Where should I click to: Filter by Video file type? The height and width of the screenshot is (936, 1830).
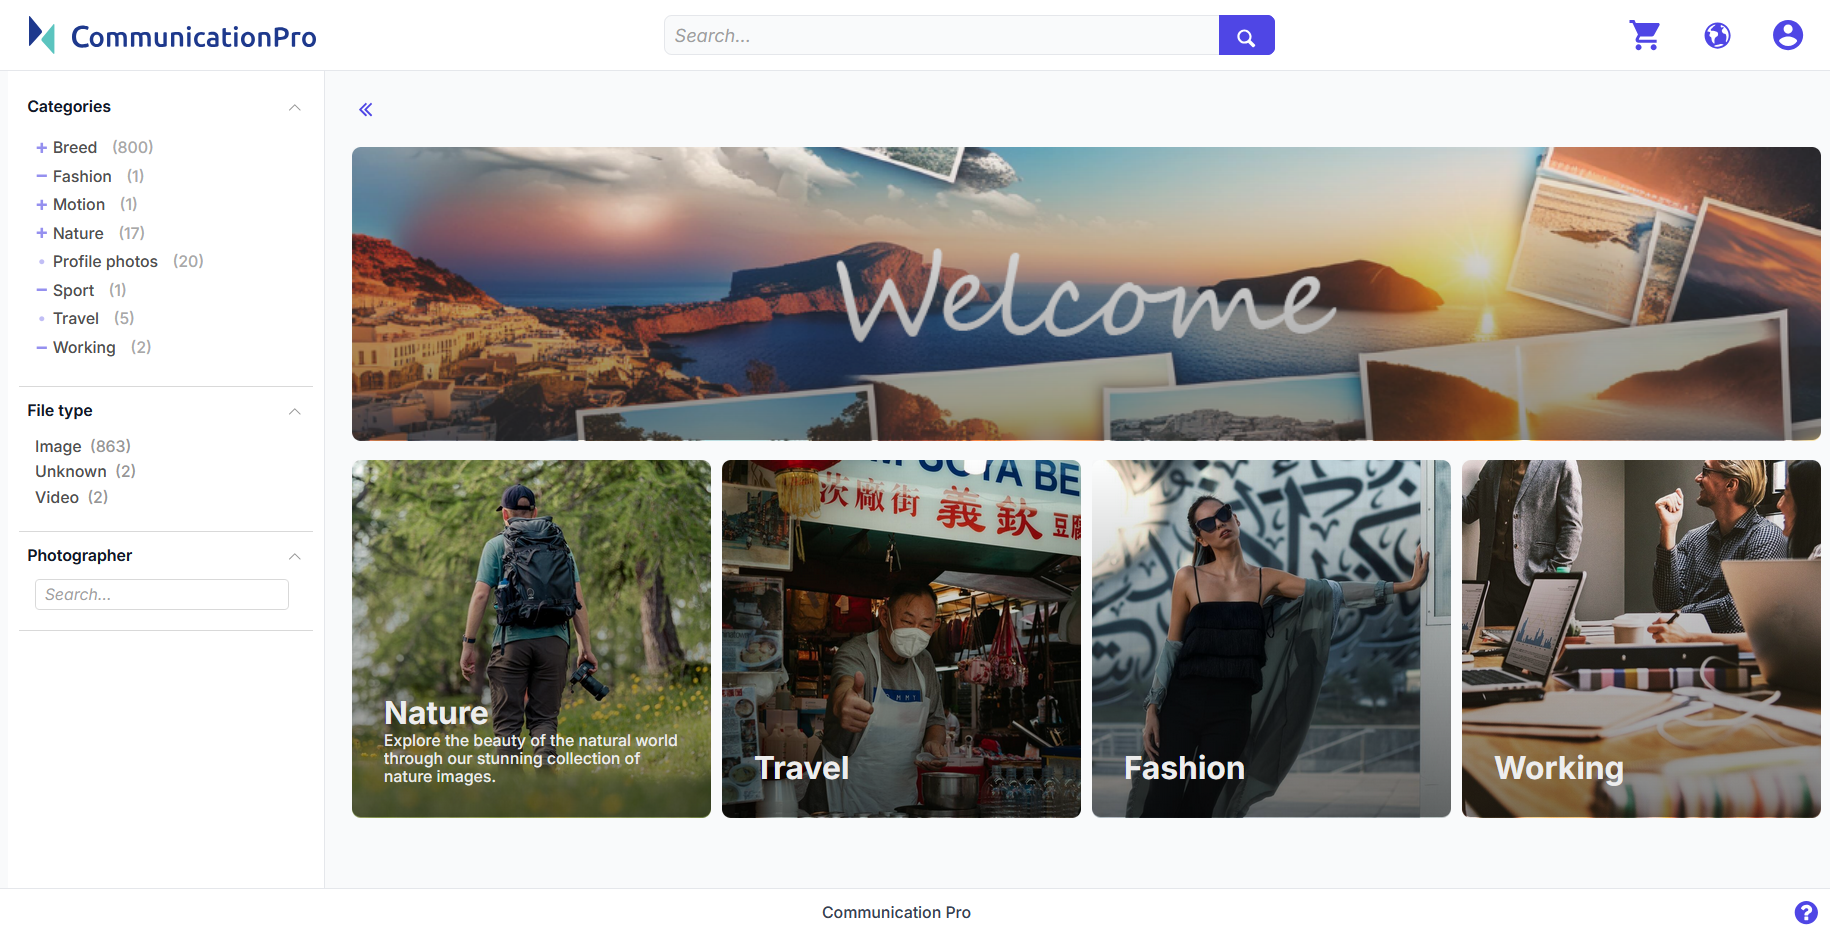(x=57, y=498)
